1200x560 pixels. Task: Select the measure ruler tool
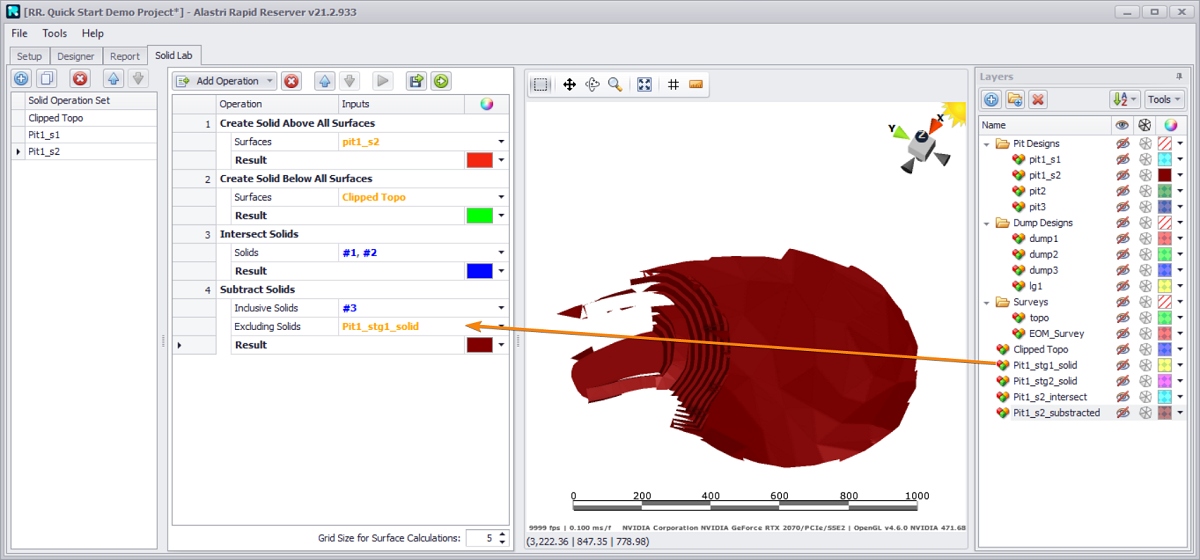[x=696, y=85]
